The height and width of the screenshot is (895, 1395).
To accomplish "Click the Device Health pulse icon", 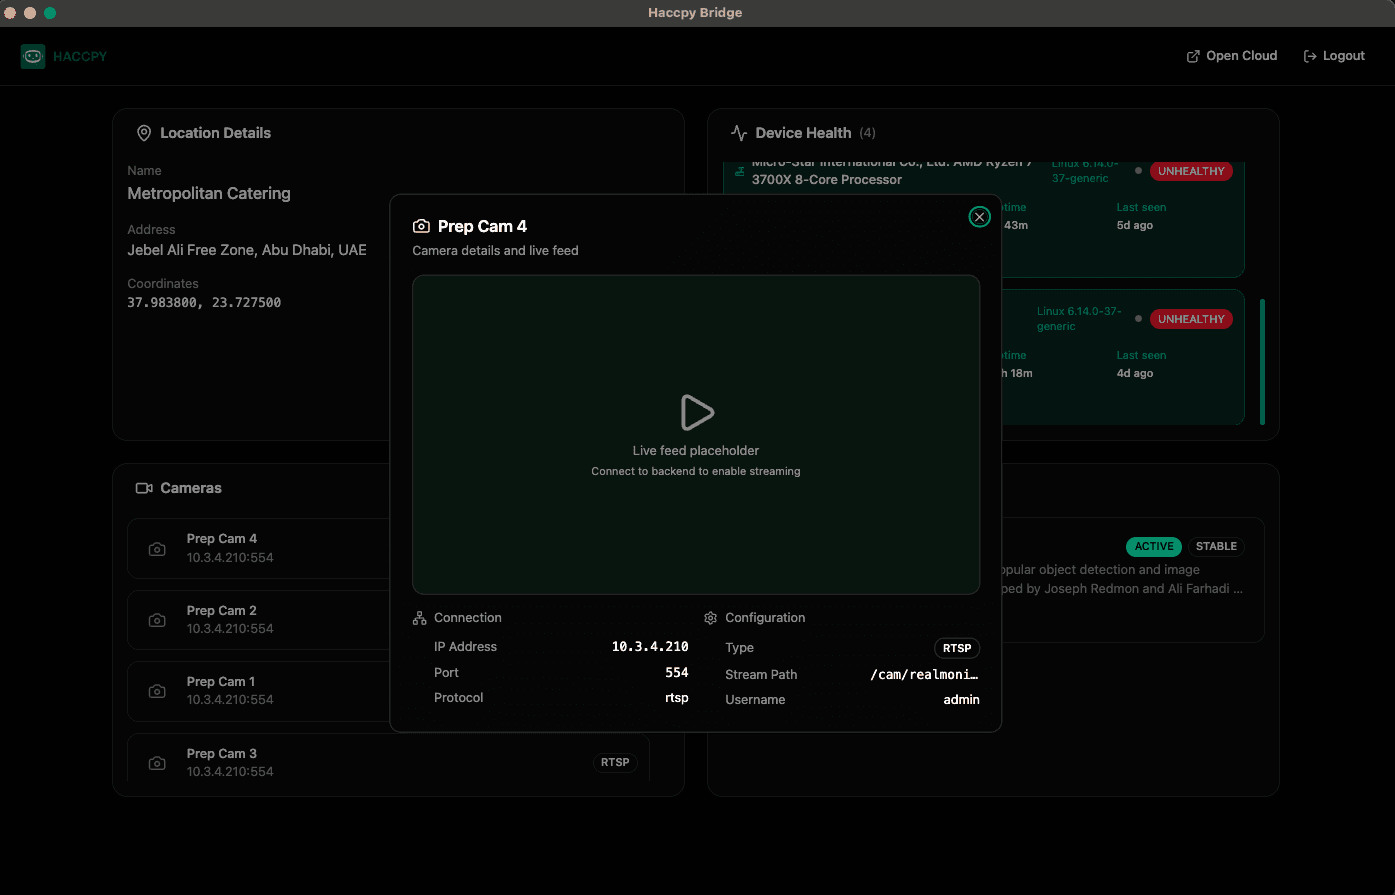I will [739, 133].
